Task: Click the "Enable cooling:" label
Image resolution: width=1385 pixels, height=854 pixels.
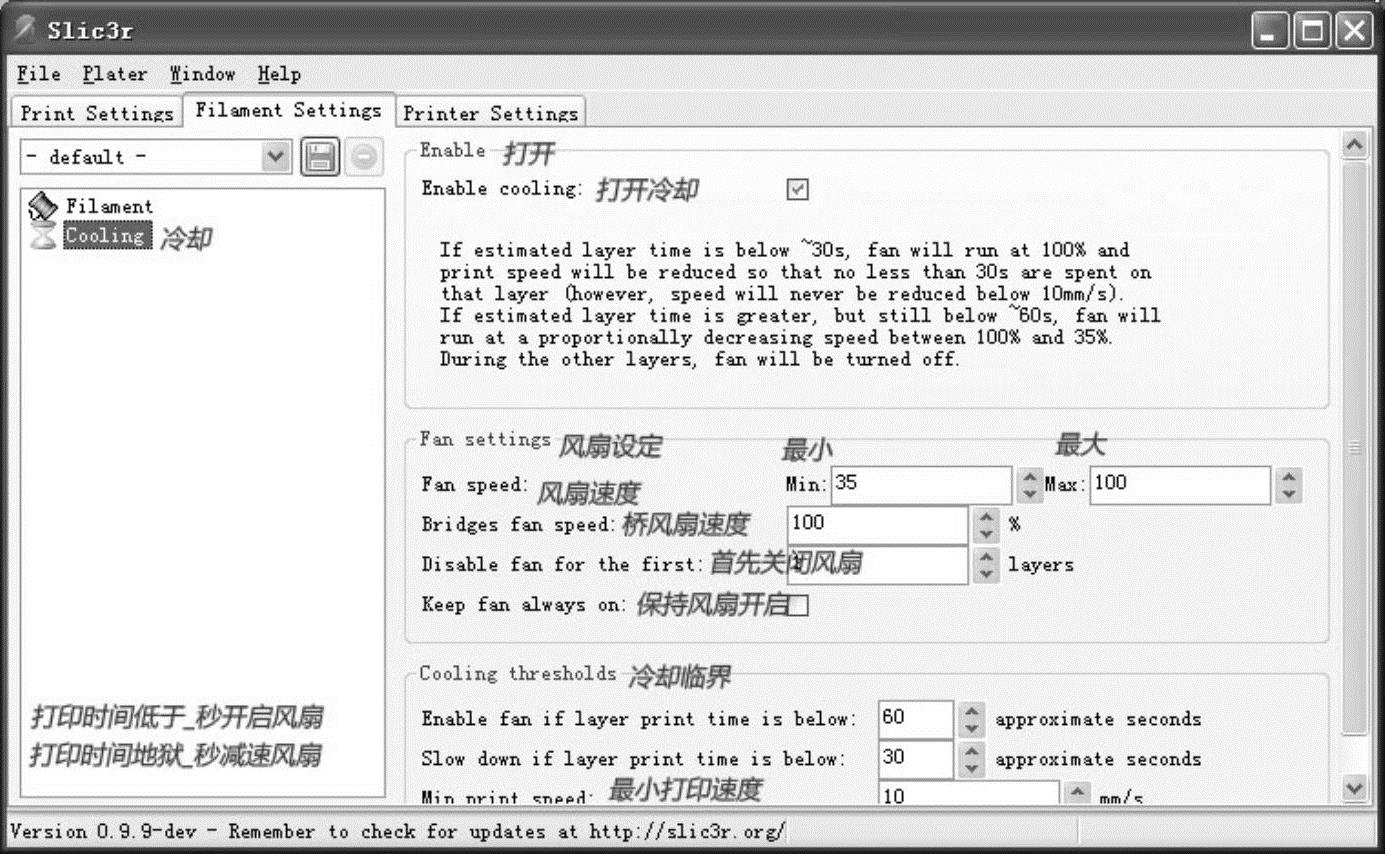Action: (x=502, y=189)
